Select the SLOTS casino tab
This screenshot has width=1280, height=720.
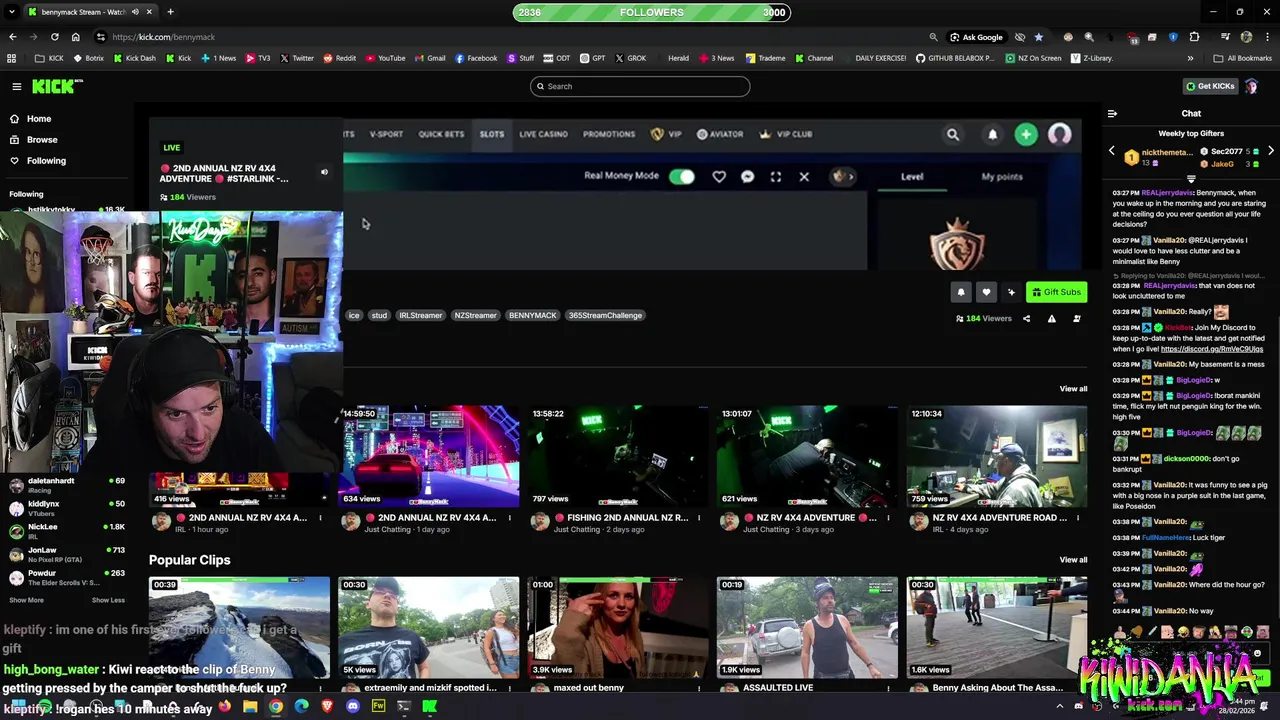point(492,134)
